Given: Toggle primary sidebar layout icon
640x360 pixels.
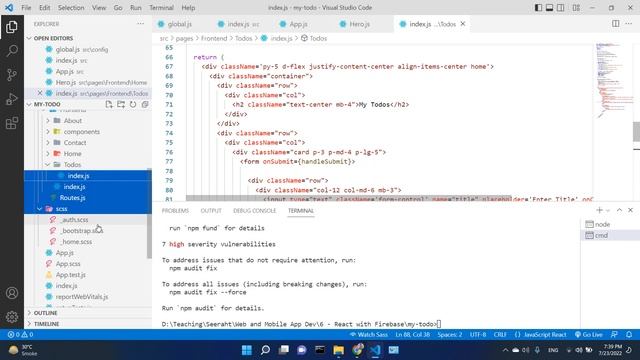Looking at the screenshot, I should 538,7.
